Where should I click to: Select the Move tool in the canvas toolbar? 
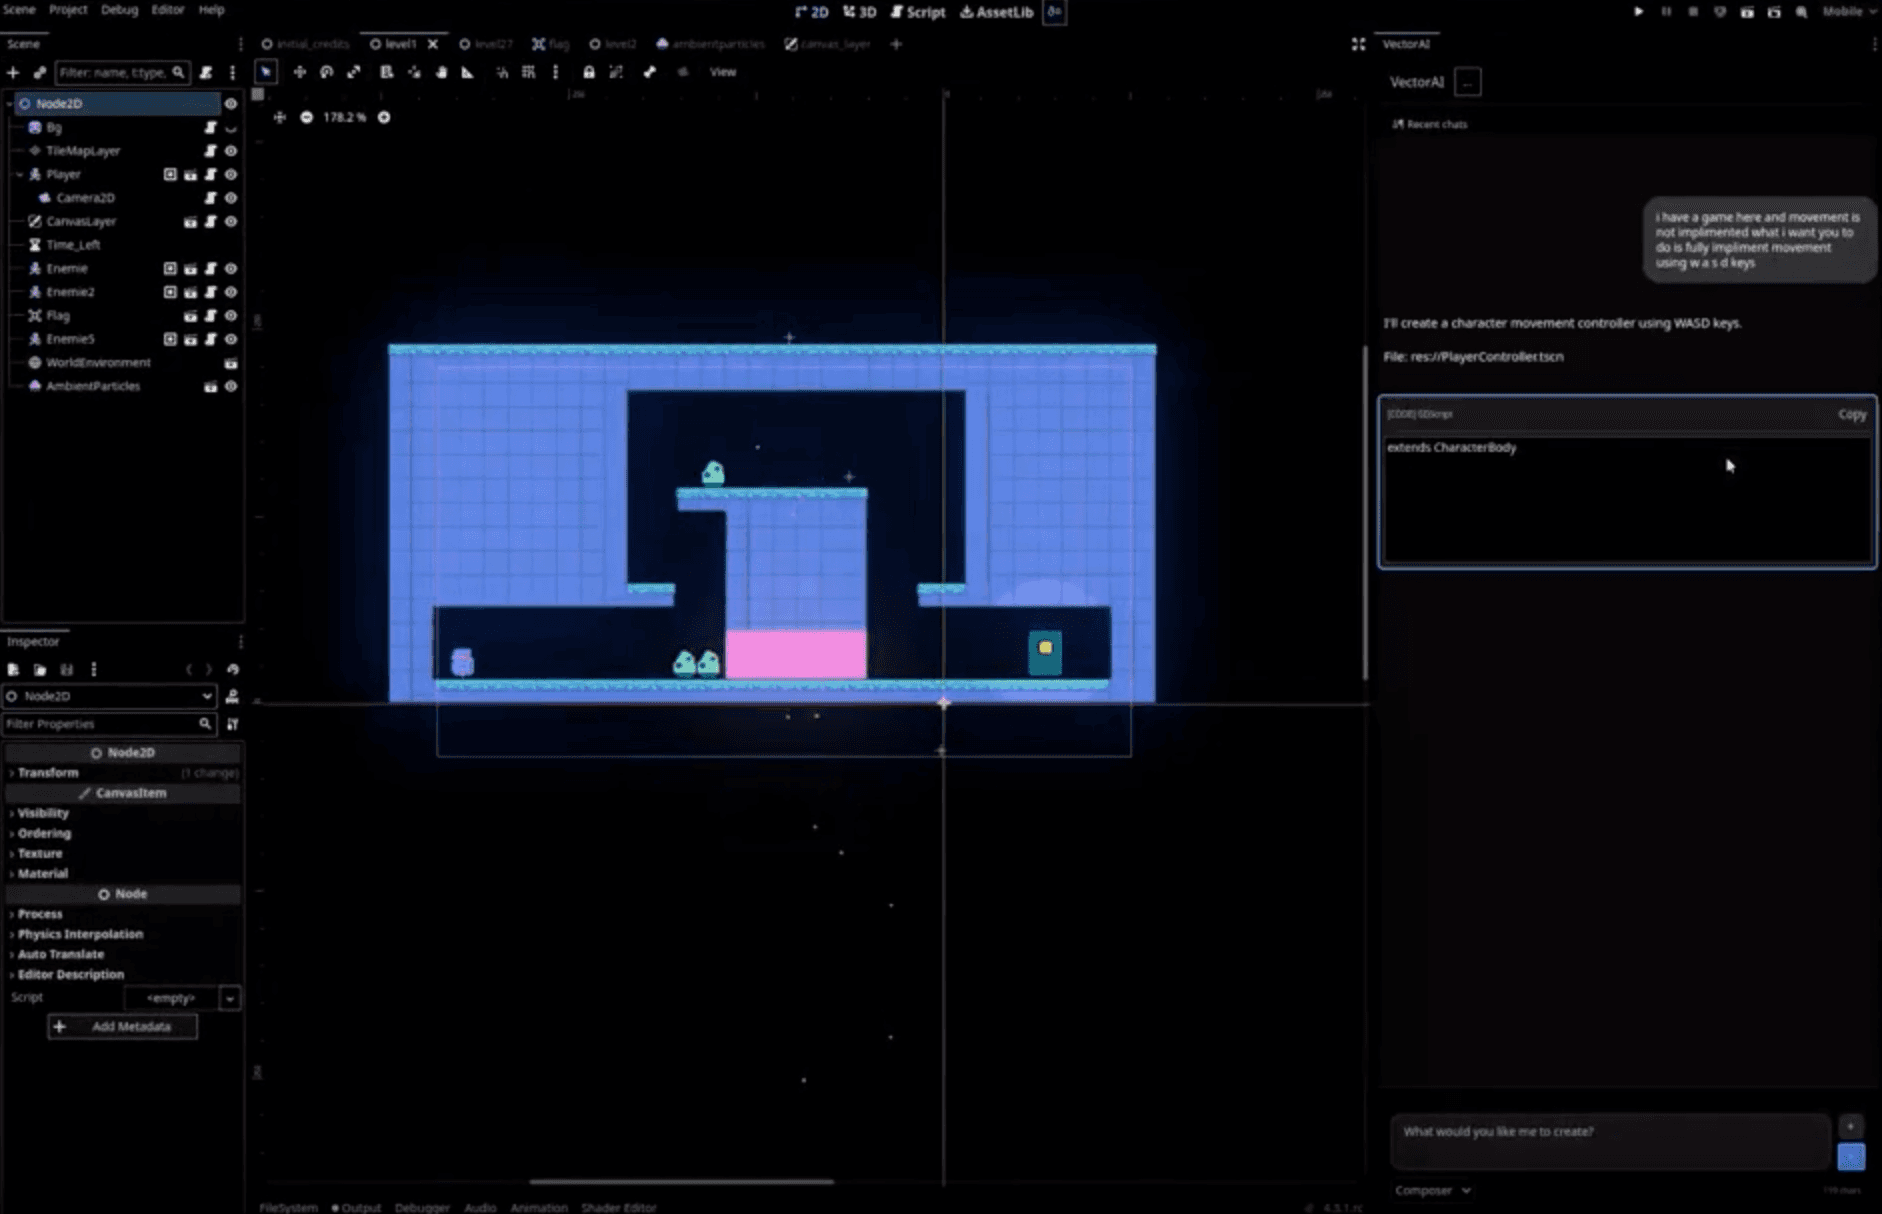pyautogui.click(x=299, y=72)
